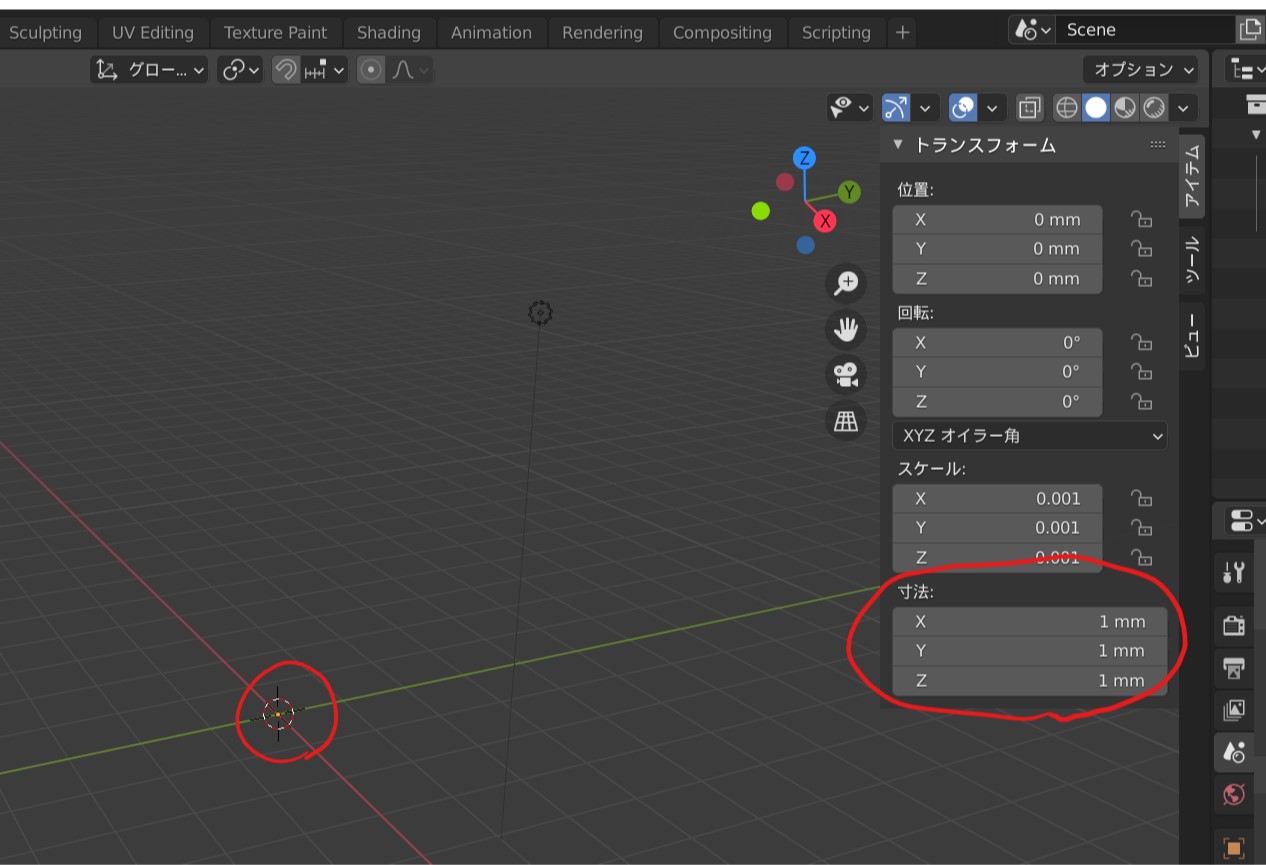This screenshot has height=865, width=1266.
Task: Click the 位置 Z field
Action: click(997, 279)
